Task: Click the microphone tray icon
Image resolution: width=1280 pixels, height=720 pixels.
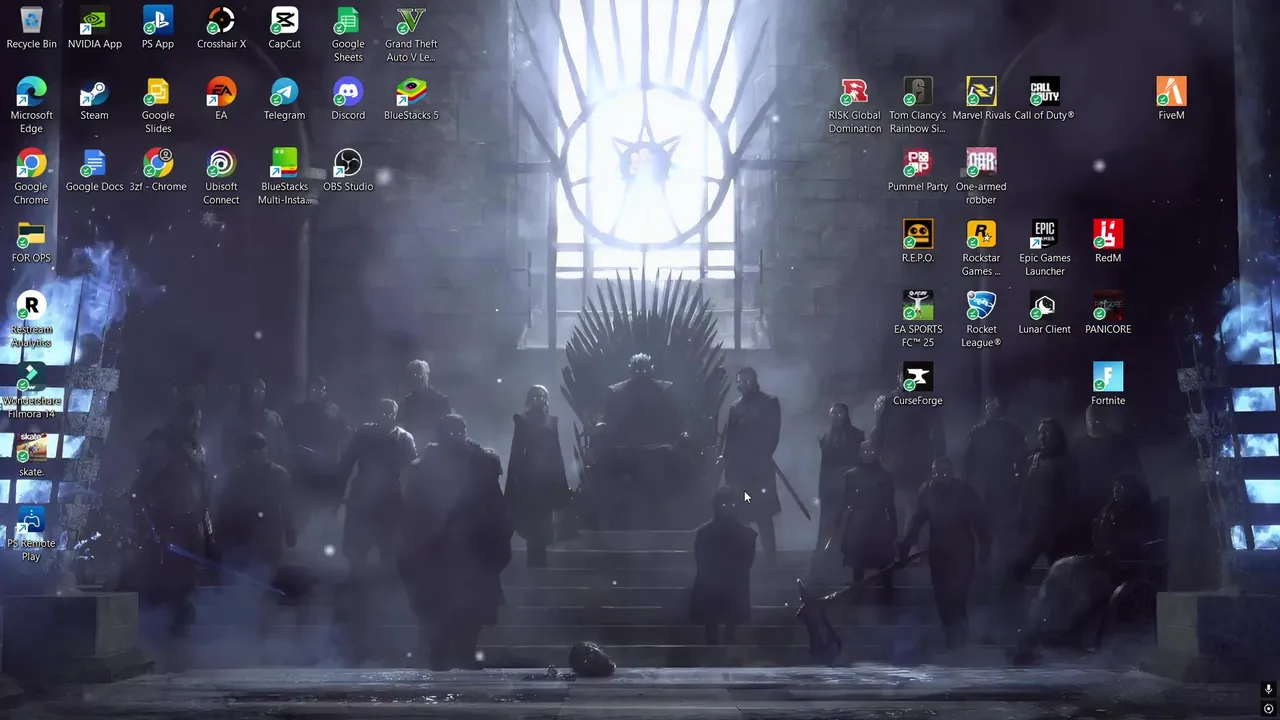Action: 1268,690
